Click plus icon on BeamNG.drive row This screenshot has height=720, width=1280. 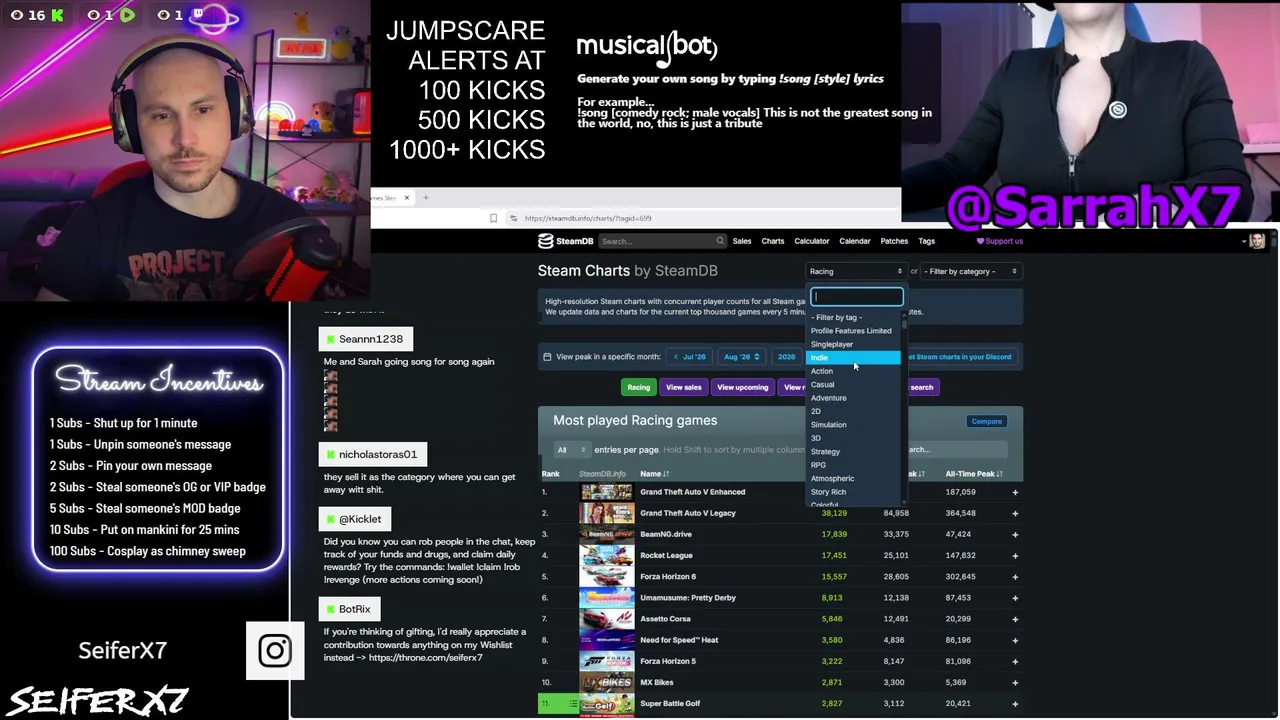(x=1015, y=534)
